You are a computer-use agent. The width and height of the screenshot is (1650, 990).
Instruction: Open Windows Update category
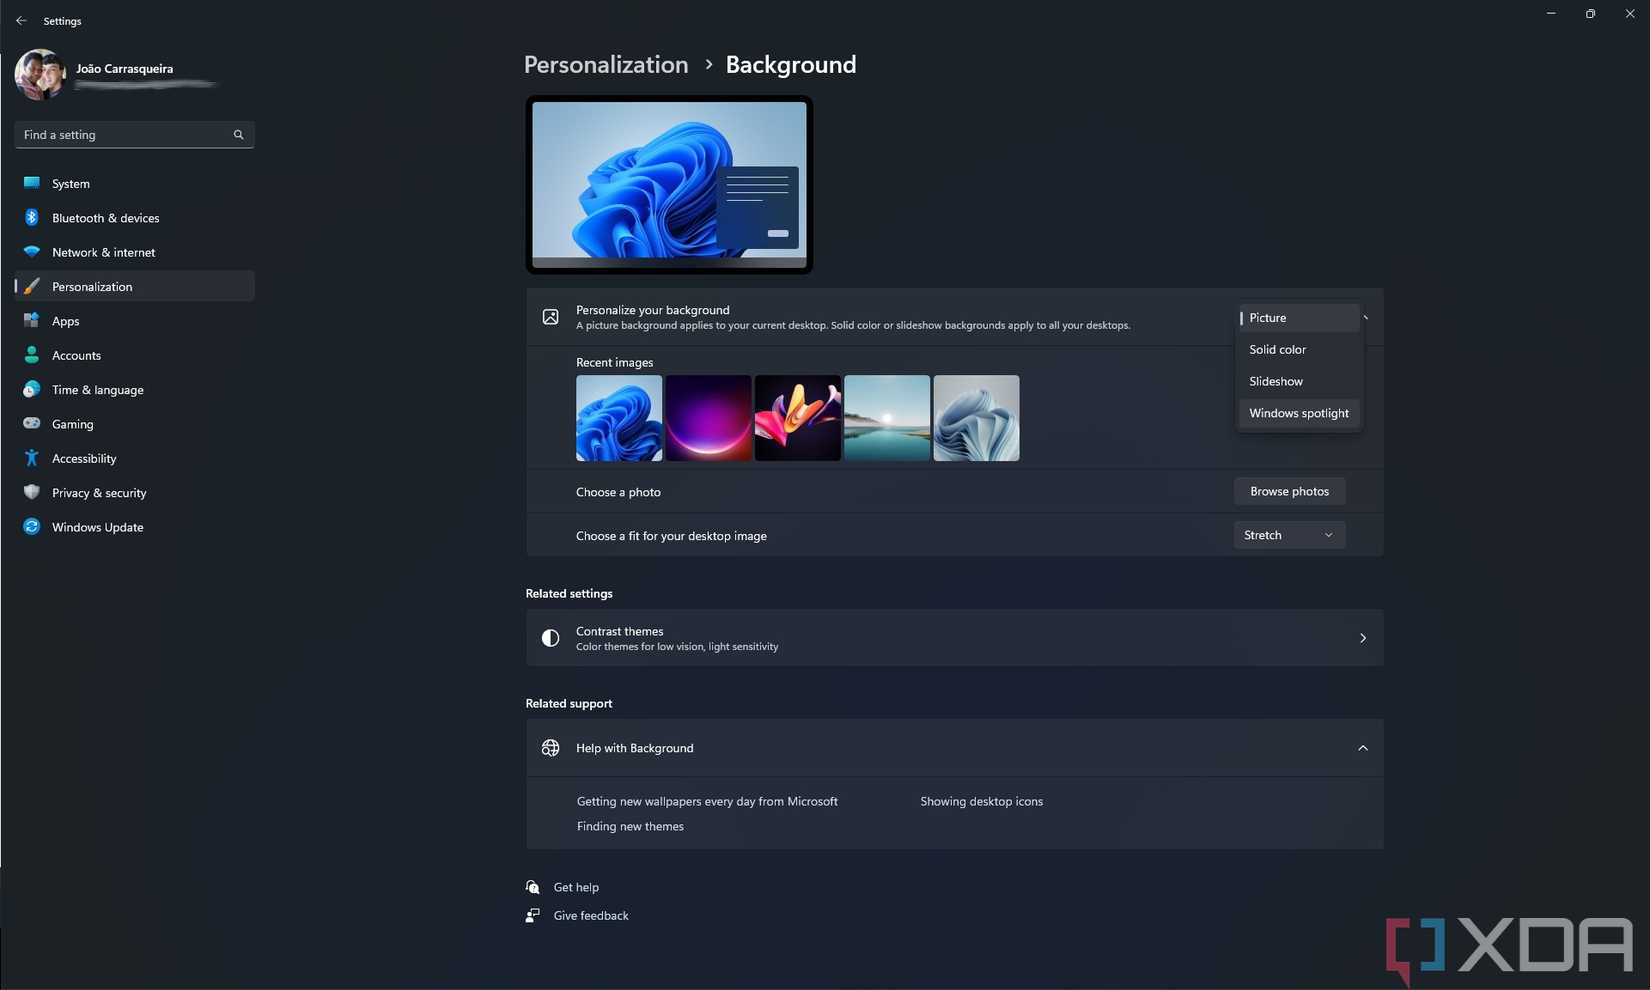(x=134, y=526)
